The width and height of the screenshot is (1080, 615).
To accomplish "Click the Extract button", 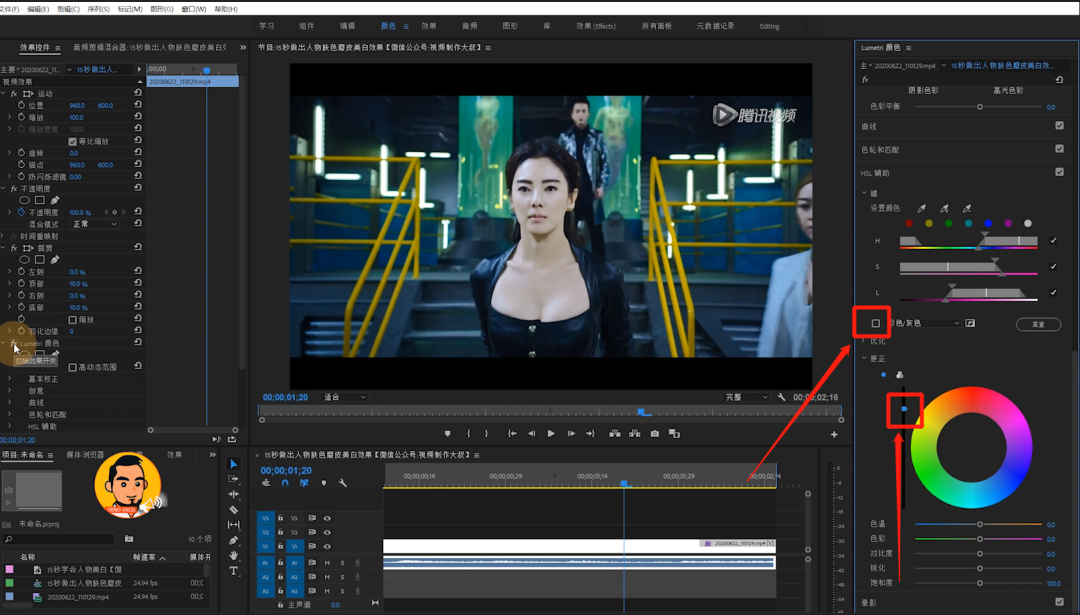I will [x=634, y=434].
